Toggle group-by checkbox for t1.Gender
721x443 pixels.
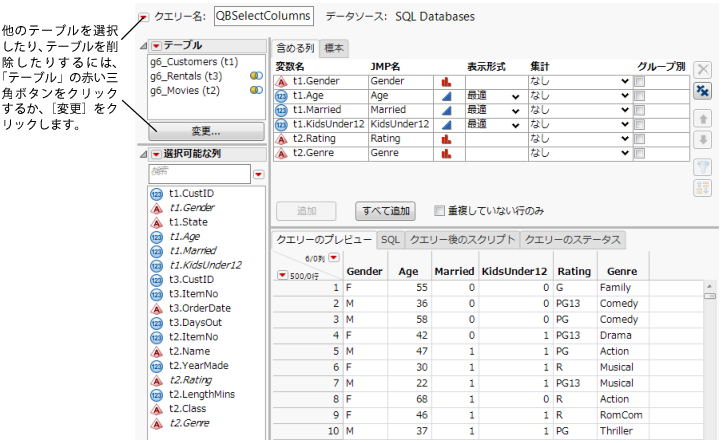click(x=640, y=81)
